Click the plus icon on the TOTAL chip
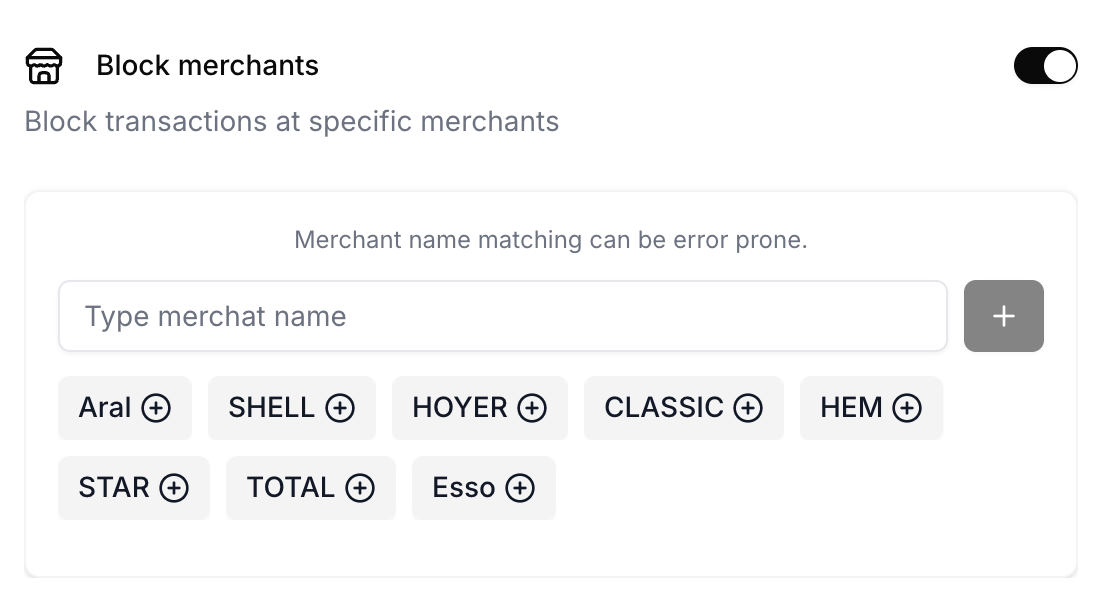1112x600 pixels. pos(360,488)
